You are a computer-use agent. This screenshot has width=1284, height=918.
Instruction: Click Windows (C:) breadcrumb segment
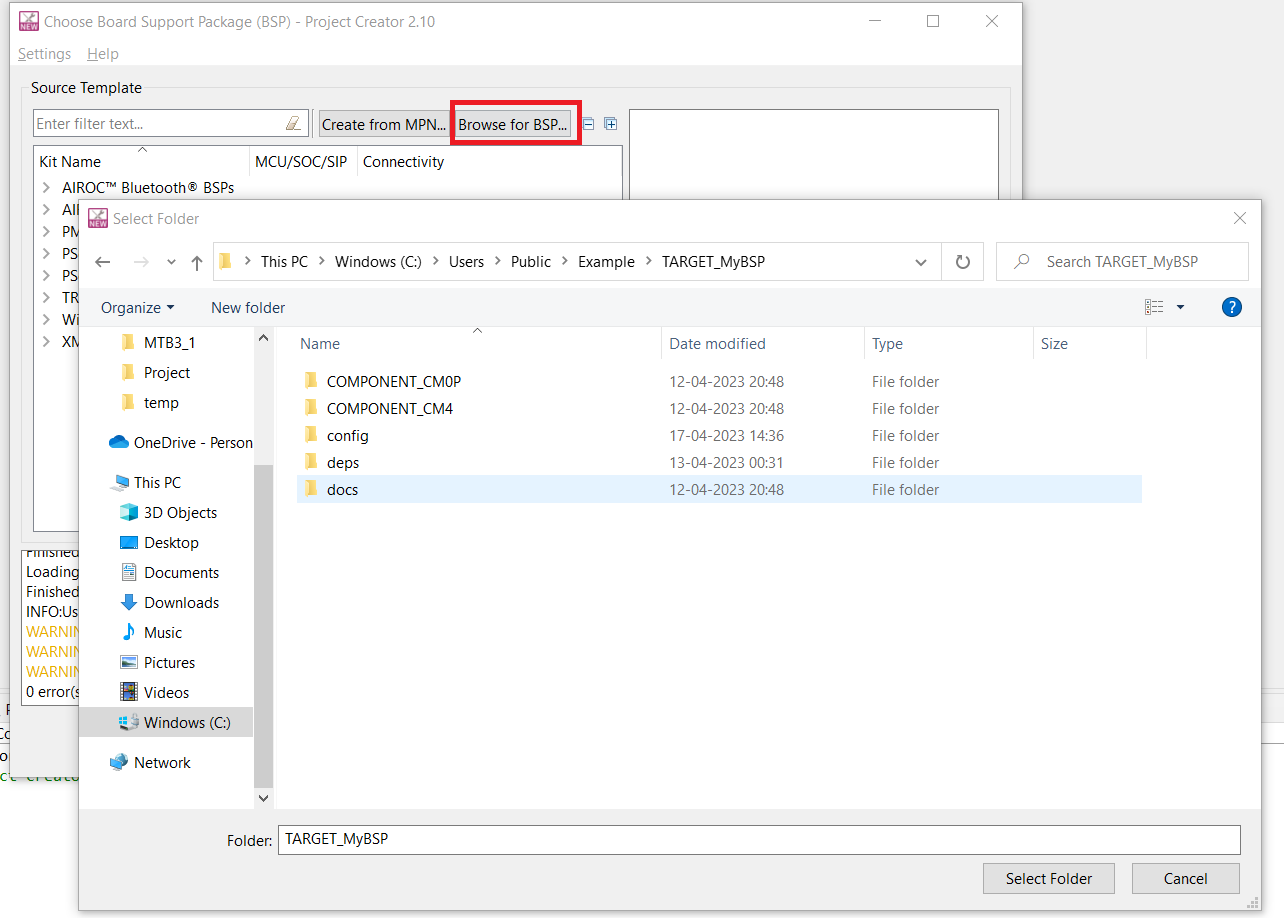(x=378, y=262)
